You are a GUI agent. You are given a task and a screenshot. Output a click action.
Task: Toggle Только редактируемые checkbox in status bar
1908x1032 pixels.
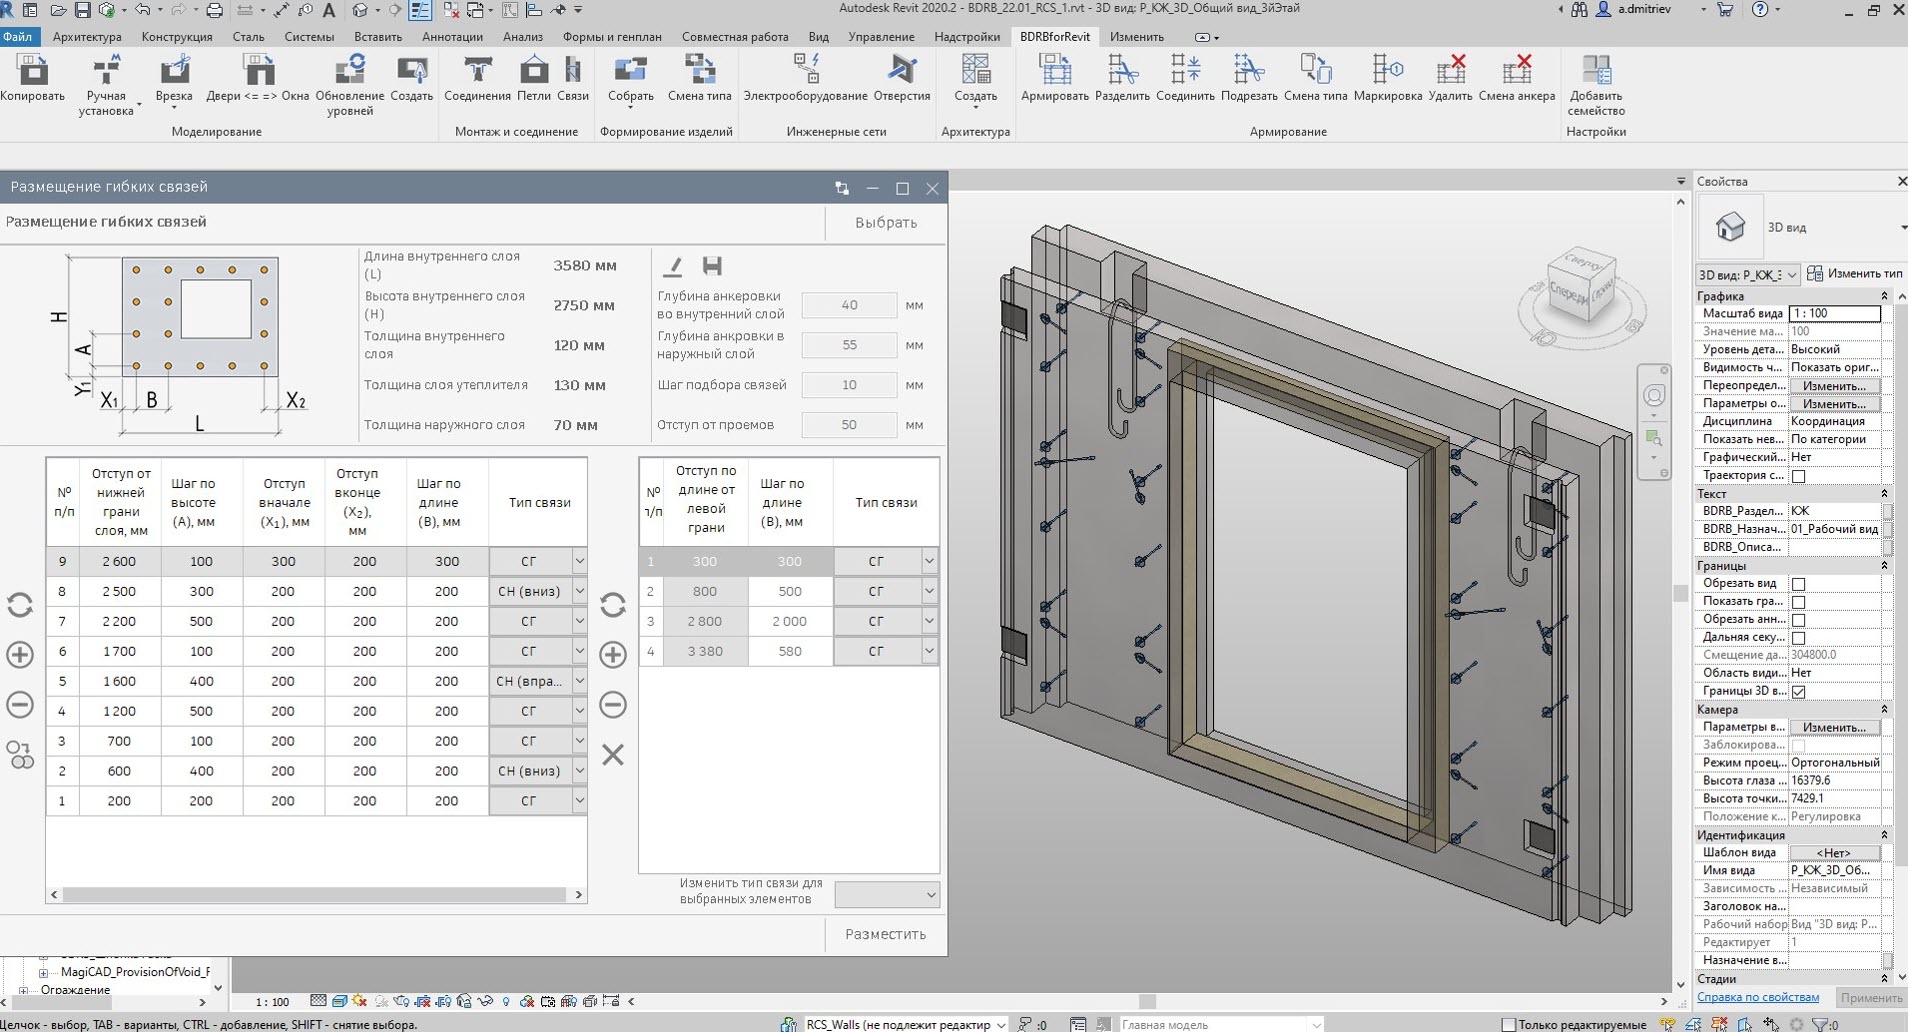(x=1508, y=1024)
